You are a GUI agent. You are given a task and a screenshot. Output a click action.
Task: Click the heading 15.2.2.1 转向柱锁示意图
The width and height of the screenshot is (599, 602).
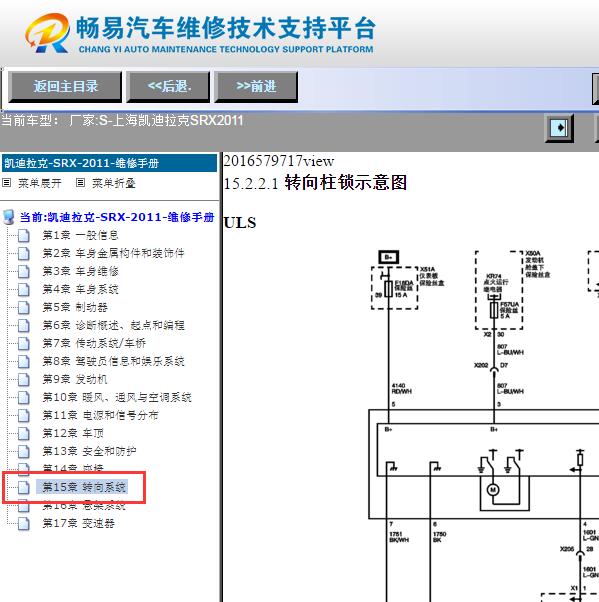click(x=315, y=183)
